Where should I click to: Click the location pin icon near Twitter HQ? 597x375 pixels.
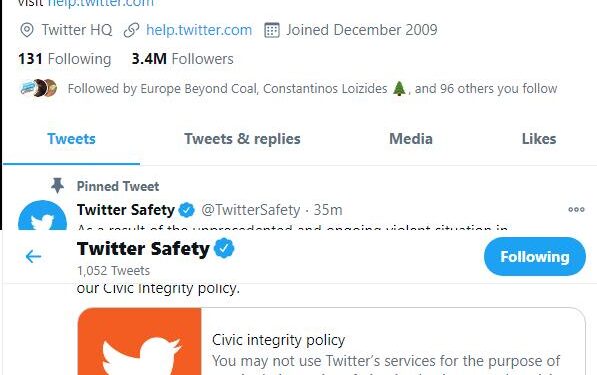tap(27, 30)
